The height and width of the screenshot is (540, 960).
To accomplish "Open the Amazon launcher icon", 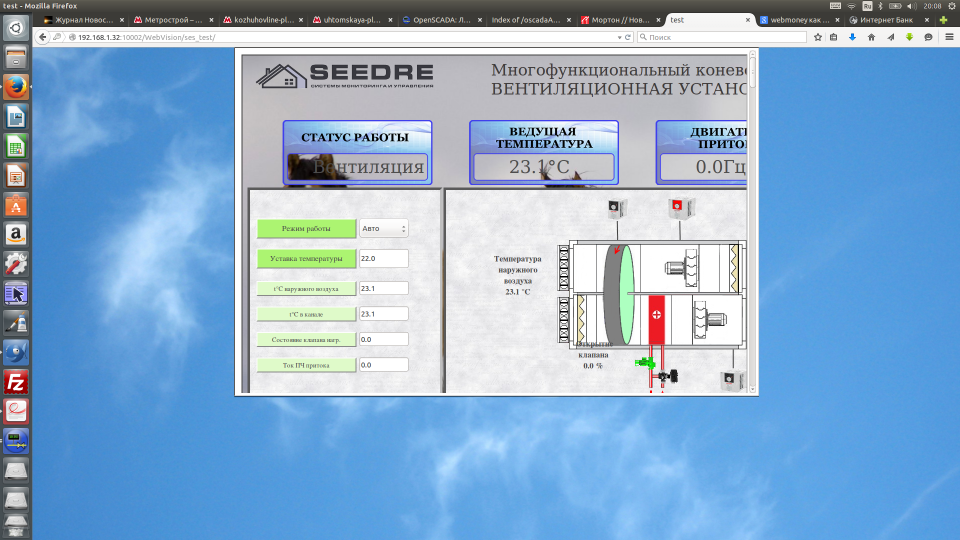I will (15, 235).
